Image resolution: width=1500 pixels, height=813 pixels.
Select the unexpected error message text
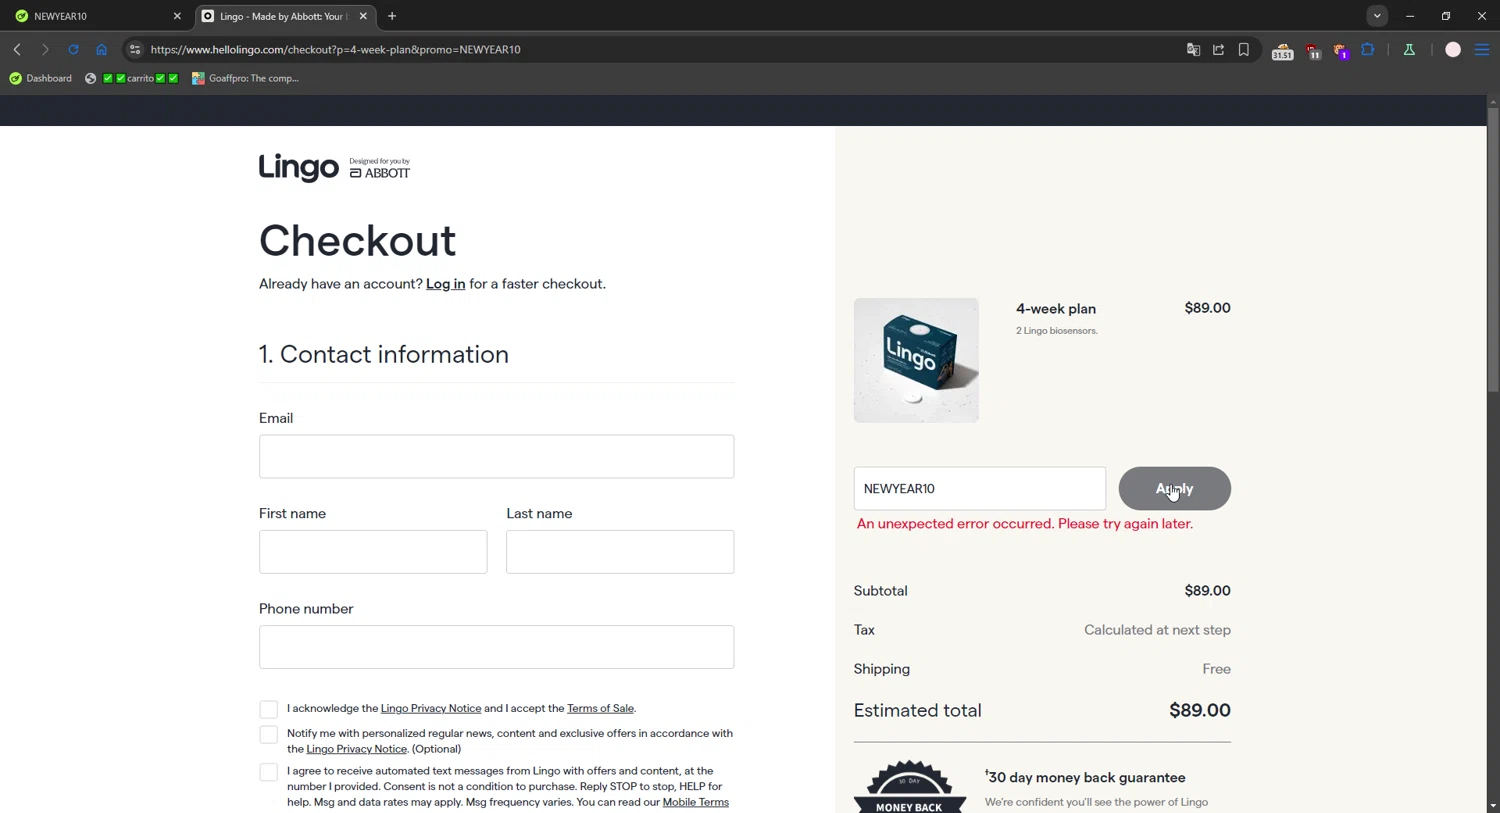(1025, 524)
